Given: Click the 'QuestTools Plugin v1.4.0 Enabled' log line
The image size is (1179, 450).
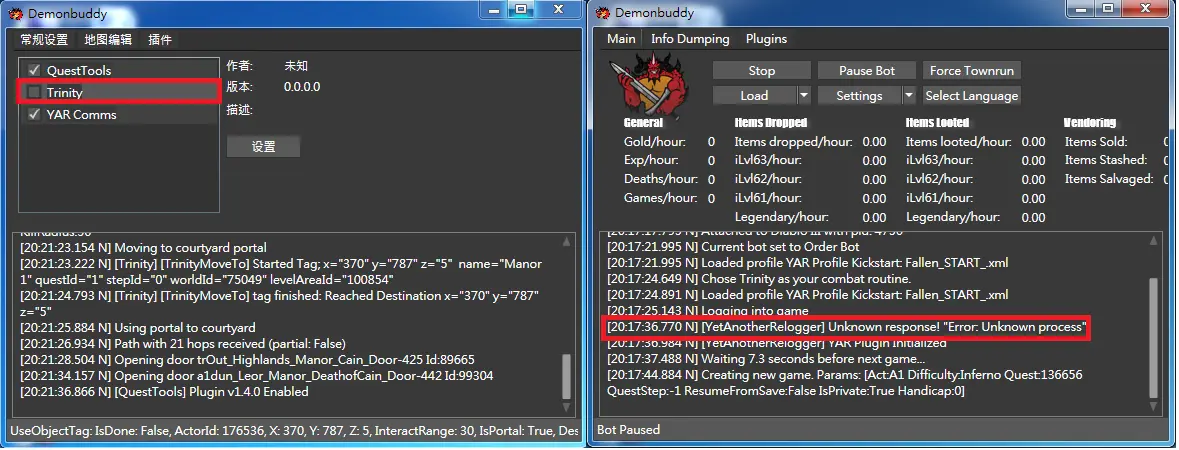Looking at the screenshot, I should coord(164,391).
